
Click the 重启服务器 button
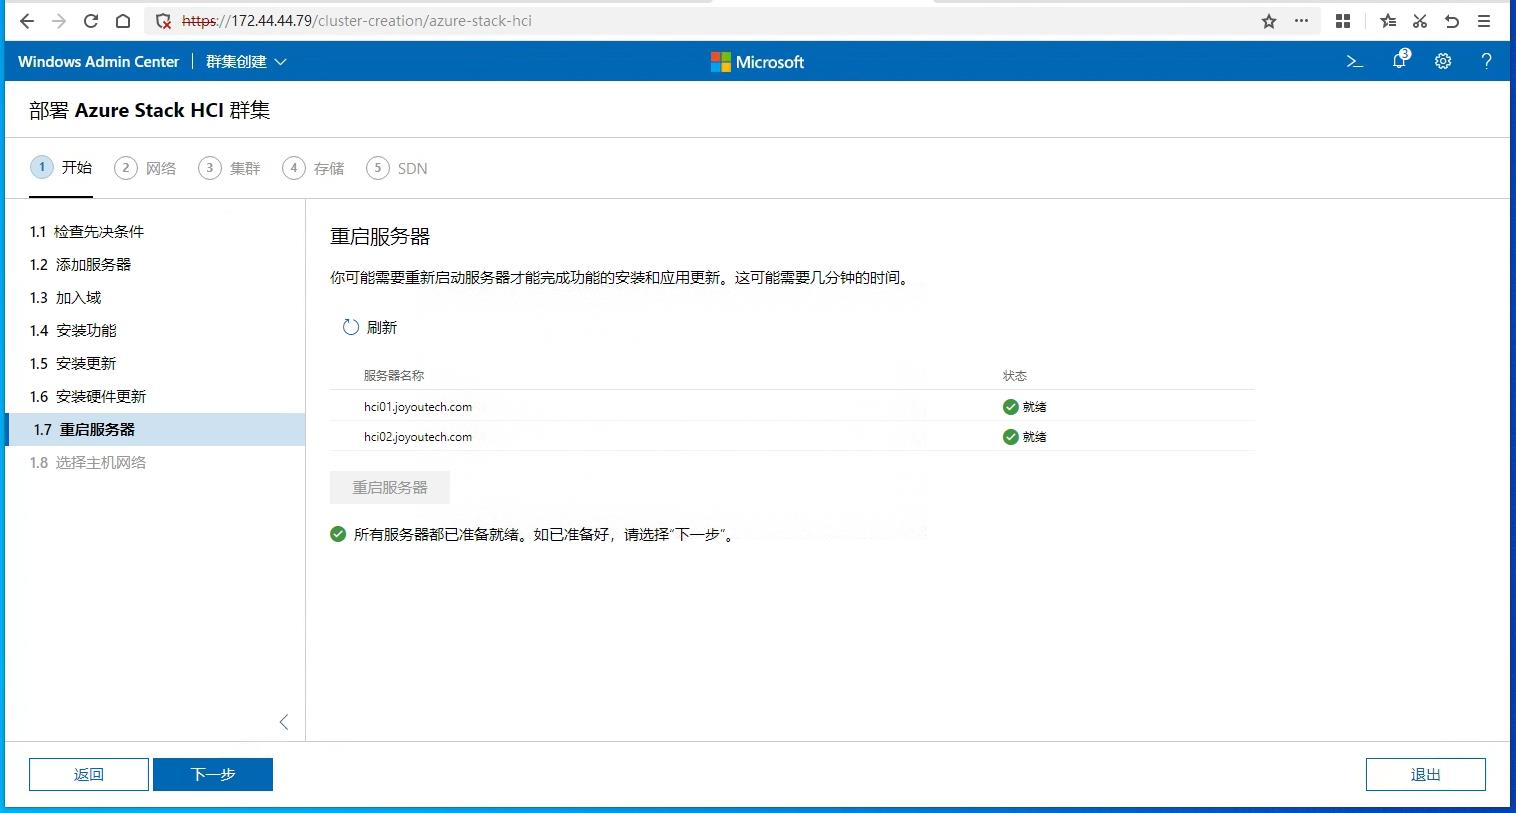[390, 487]
